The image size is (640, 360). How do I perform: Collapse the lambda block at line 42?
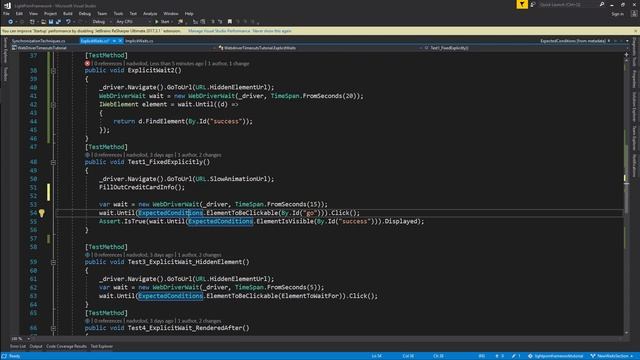coord(53,104)
